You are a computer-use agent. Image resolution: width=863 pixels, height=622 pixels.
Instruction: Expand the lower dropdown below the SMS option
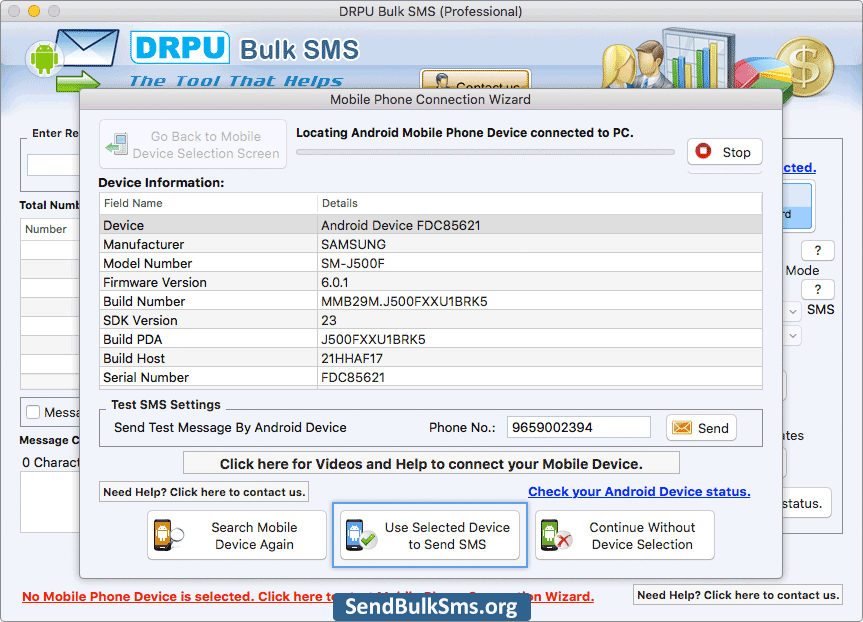794,336
